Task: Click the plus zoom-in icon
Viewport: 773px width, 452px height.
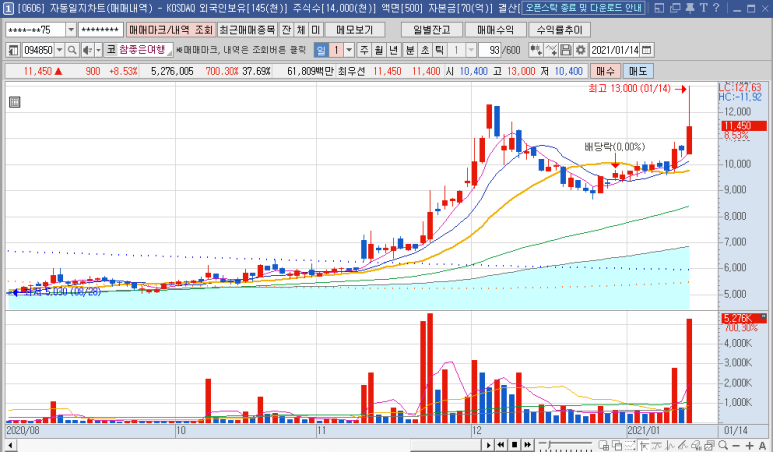Action: coord(749,445)
